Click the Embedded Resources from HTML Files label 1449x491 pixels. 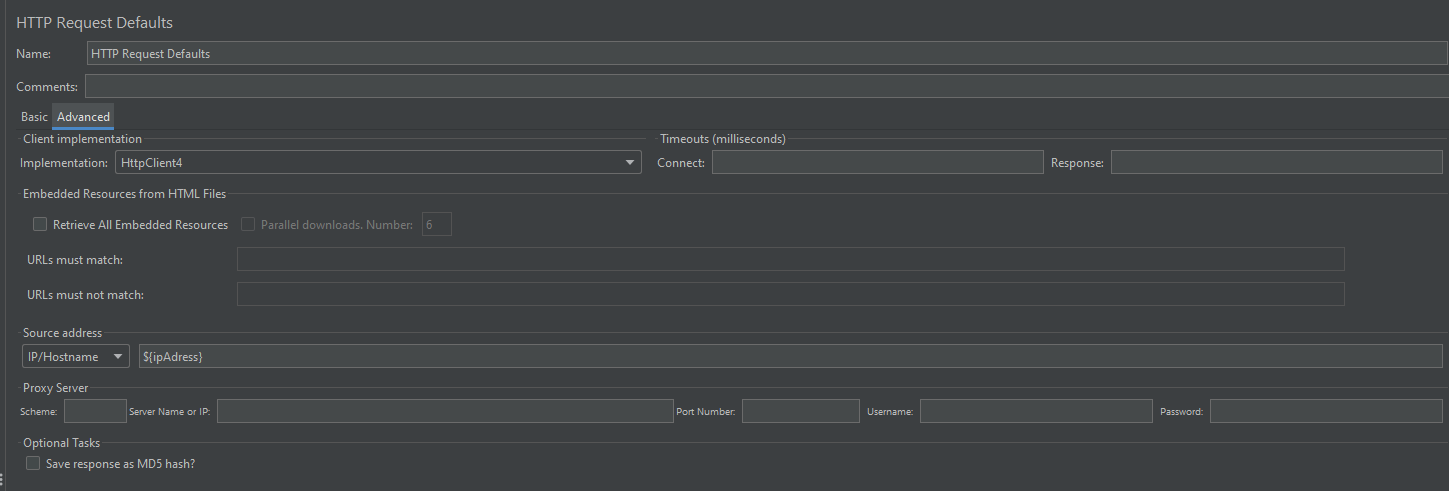[x=124, y=194]
